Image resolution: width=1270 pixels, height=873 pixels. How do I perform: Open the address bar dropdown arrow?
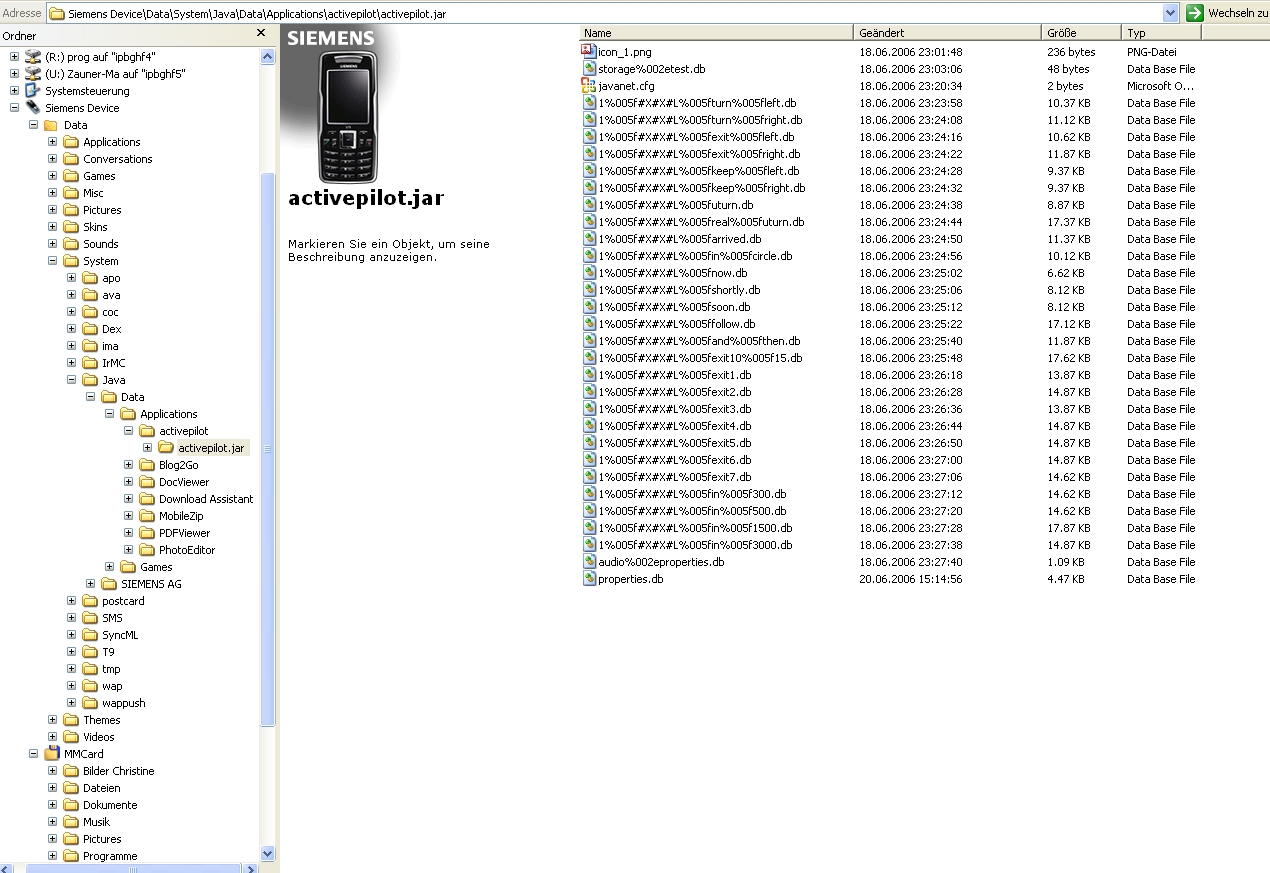[x=1171, y=13]
